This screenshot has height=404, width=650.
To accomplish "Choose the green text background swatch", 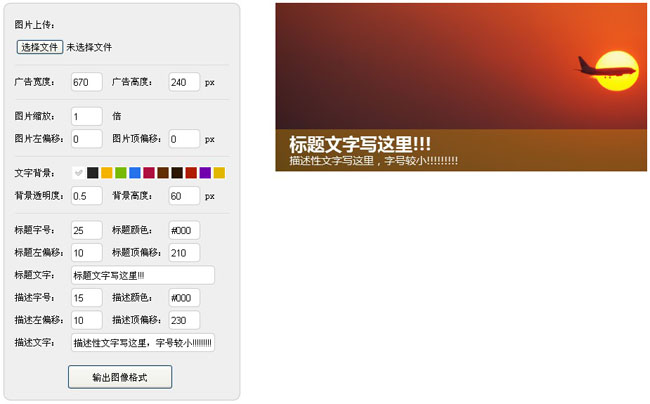I will point(121,173).
